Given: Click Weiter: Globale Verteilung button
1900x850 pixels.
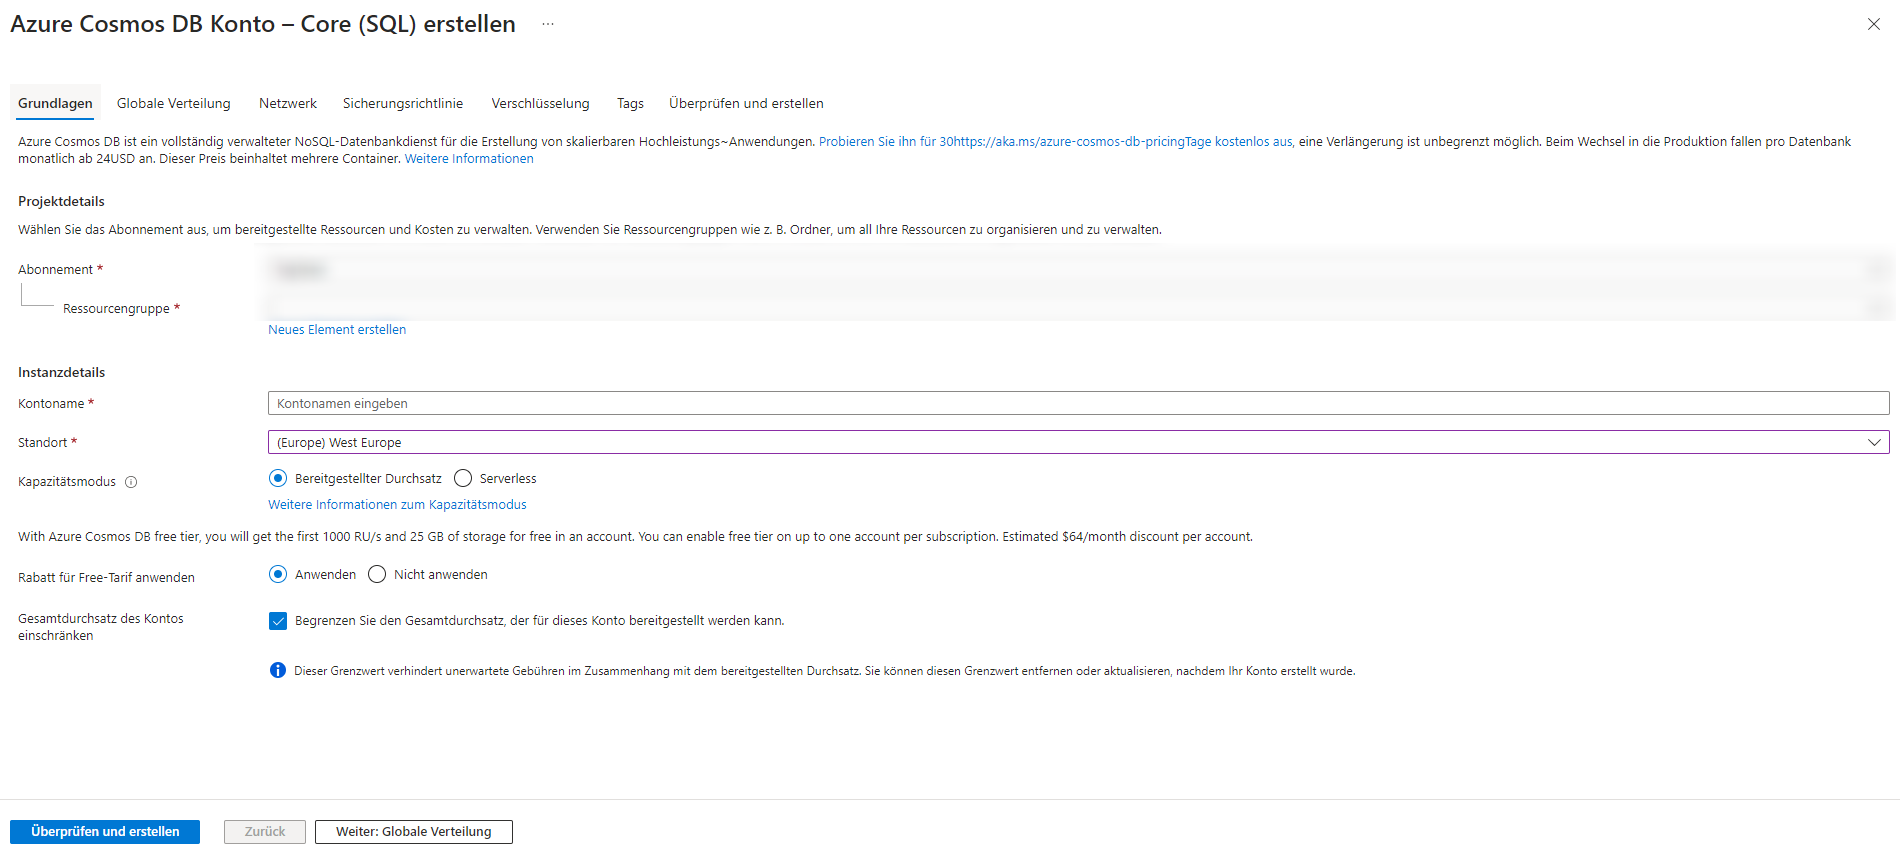Looking at the screenshot, I should tap(414, 832).
